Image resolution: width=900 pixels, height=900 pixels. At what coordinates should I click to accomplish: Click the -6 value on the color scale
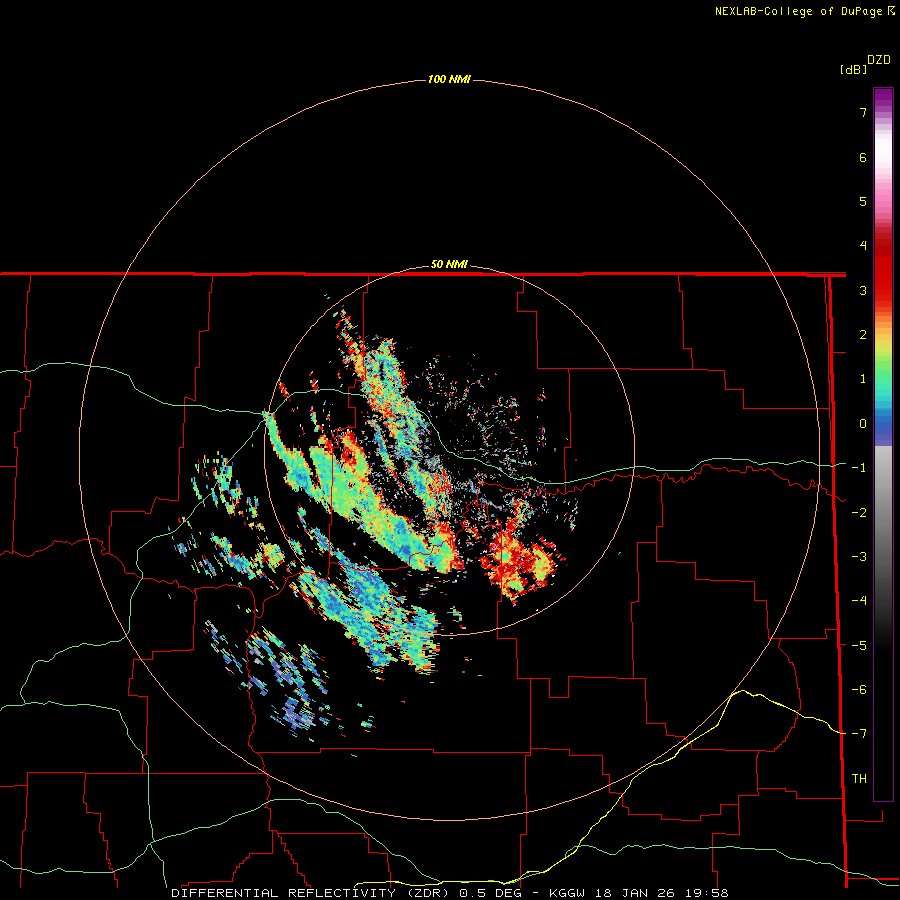coord(859,690)
